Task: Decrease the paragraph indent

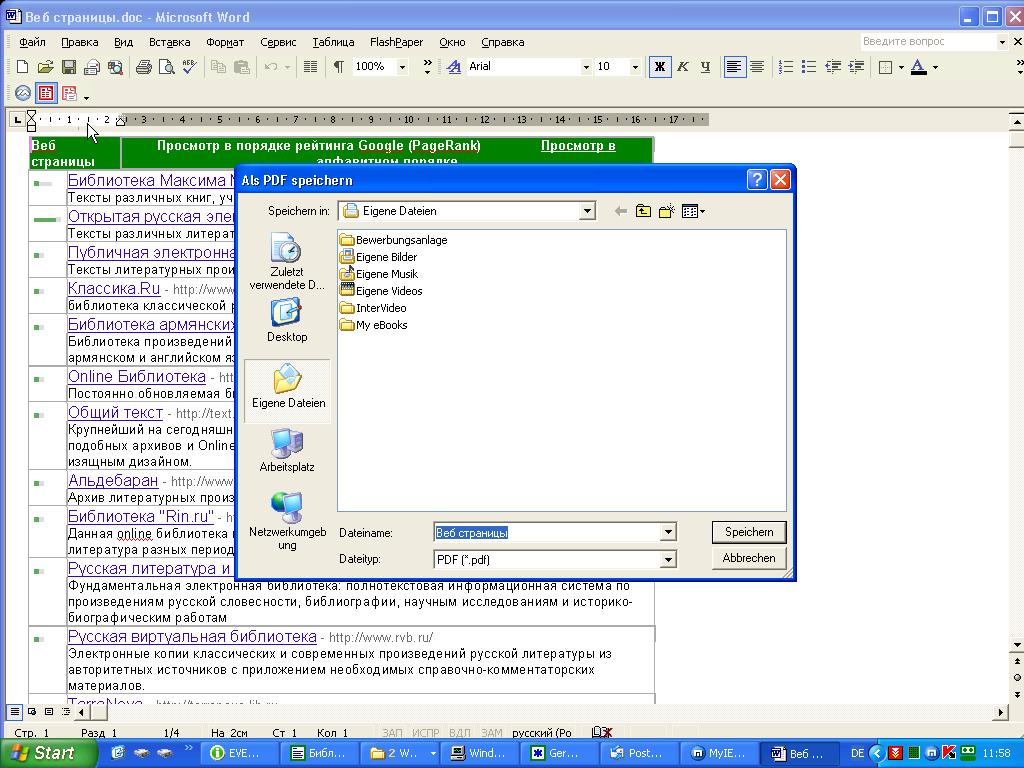Action: [833, 67]
